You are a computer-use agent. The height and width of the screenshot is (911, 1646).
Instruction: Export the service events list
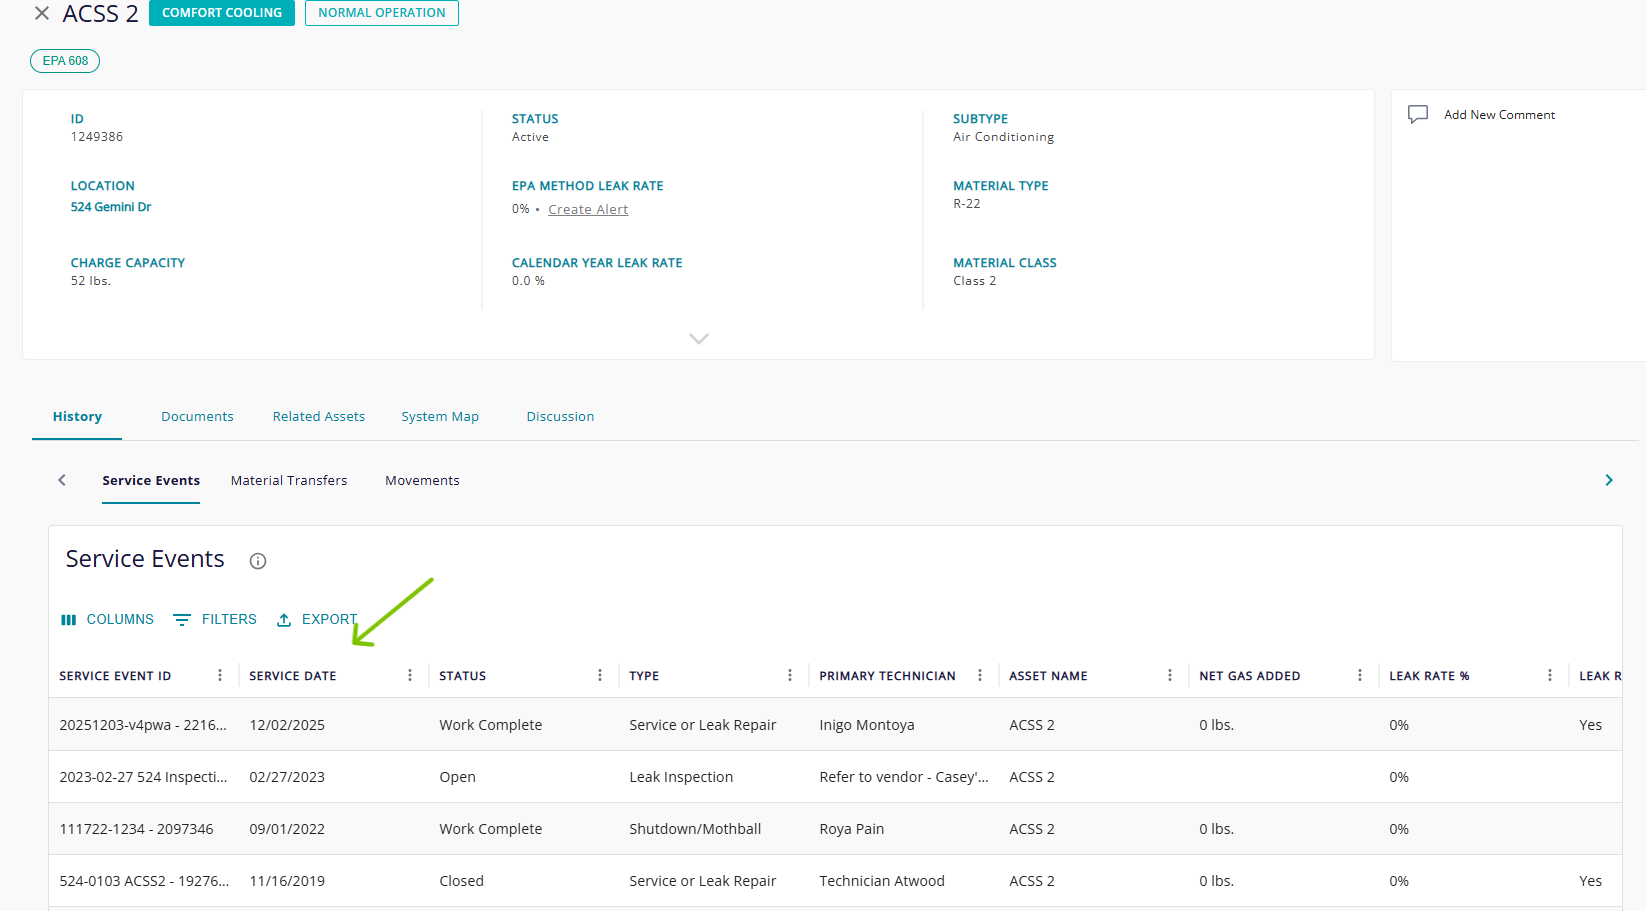tap(317, 620)
